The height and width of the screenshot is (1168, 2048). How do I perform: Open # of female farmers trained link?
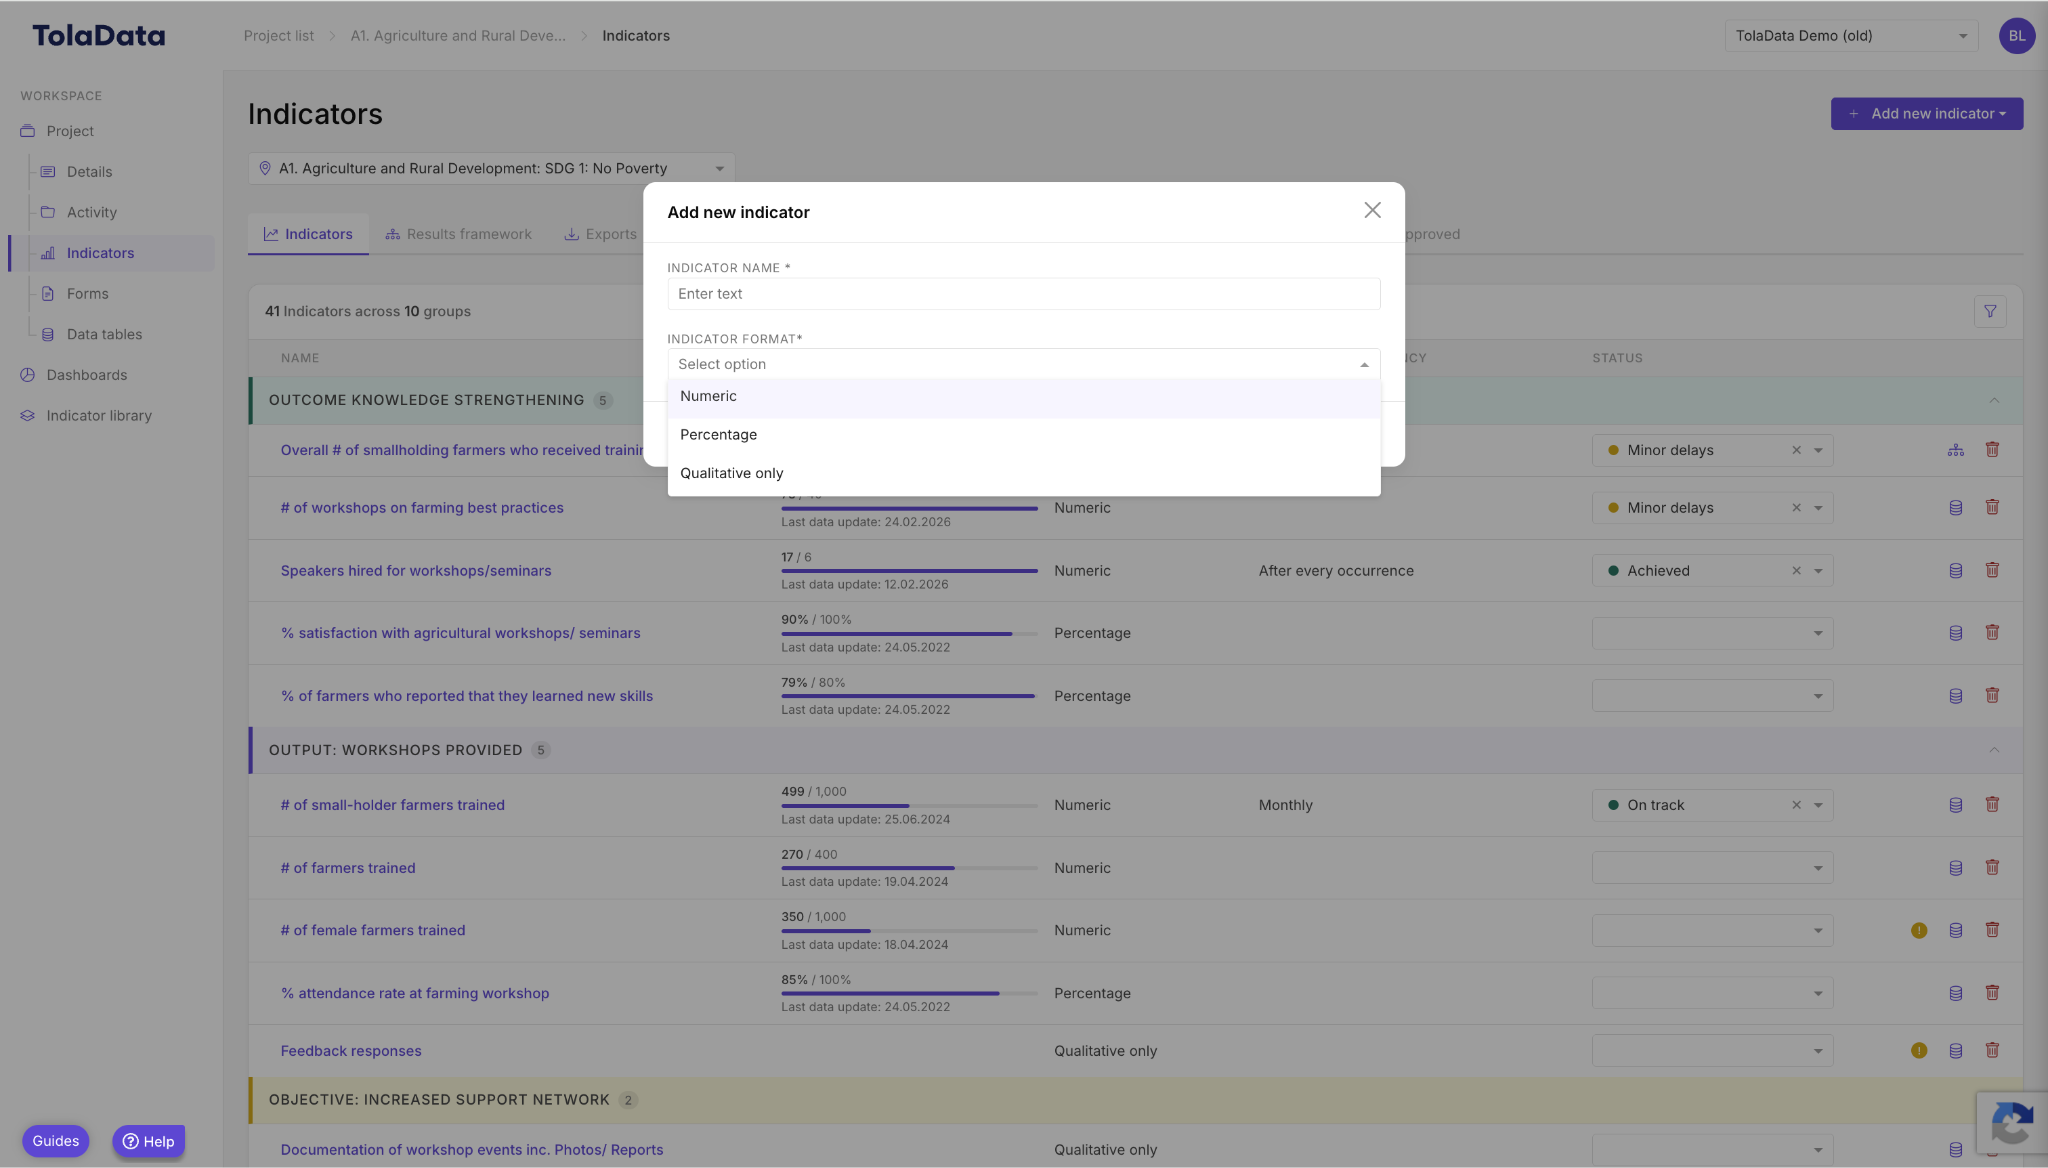373,930
